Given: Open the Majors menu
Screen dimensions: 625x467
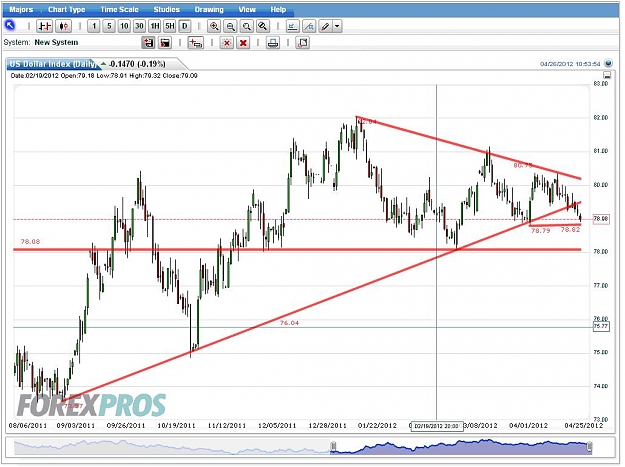Looking at the screenshot, I should click(x=21, y=10).
